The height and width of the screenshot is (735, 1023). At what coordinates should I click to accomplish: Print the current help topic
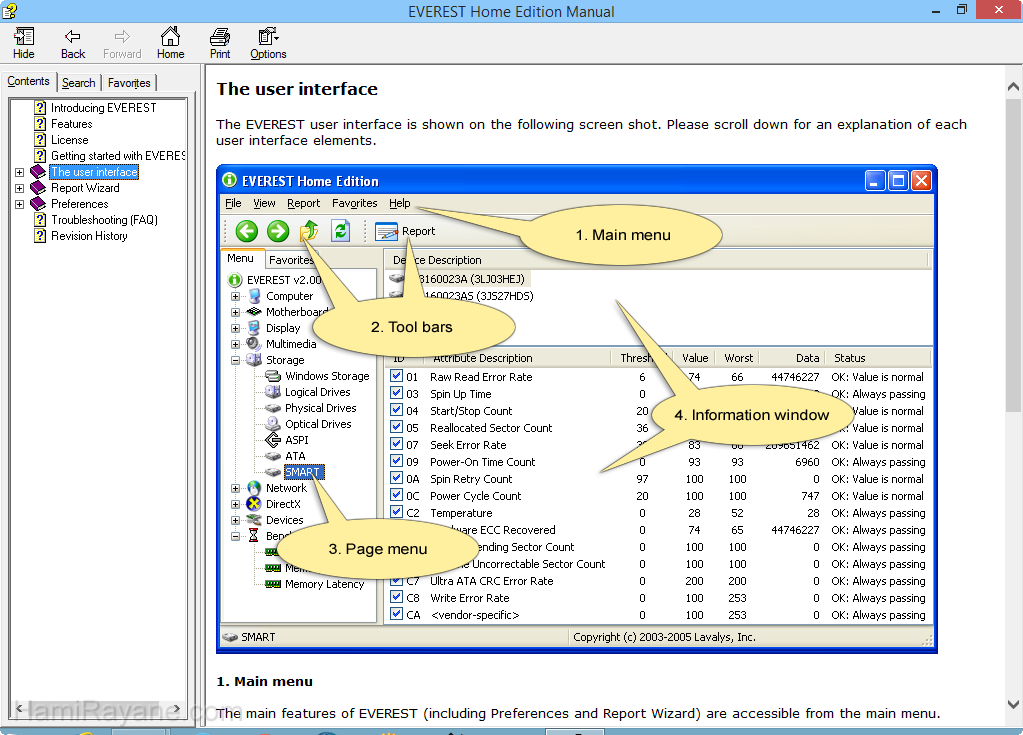[220, 44]
